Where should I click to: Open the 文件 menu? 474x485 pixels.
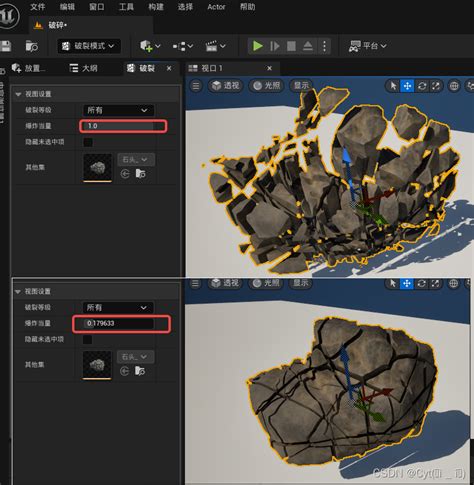pyautogui.click(x=38, y=7)
